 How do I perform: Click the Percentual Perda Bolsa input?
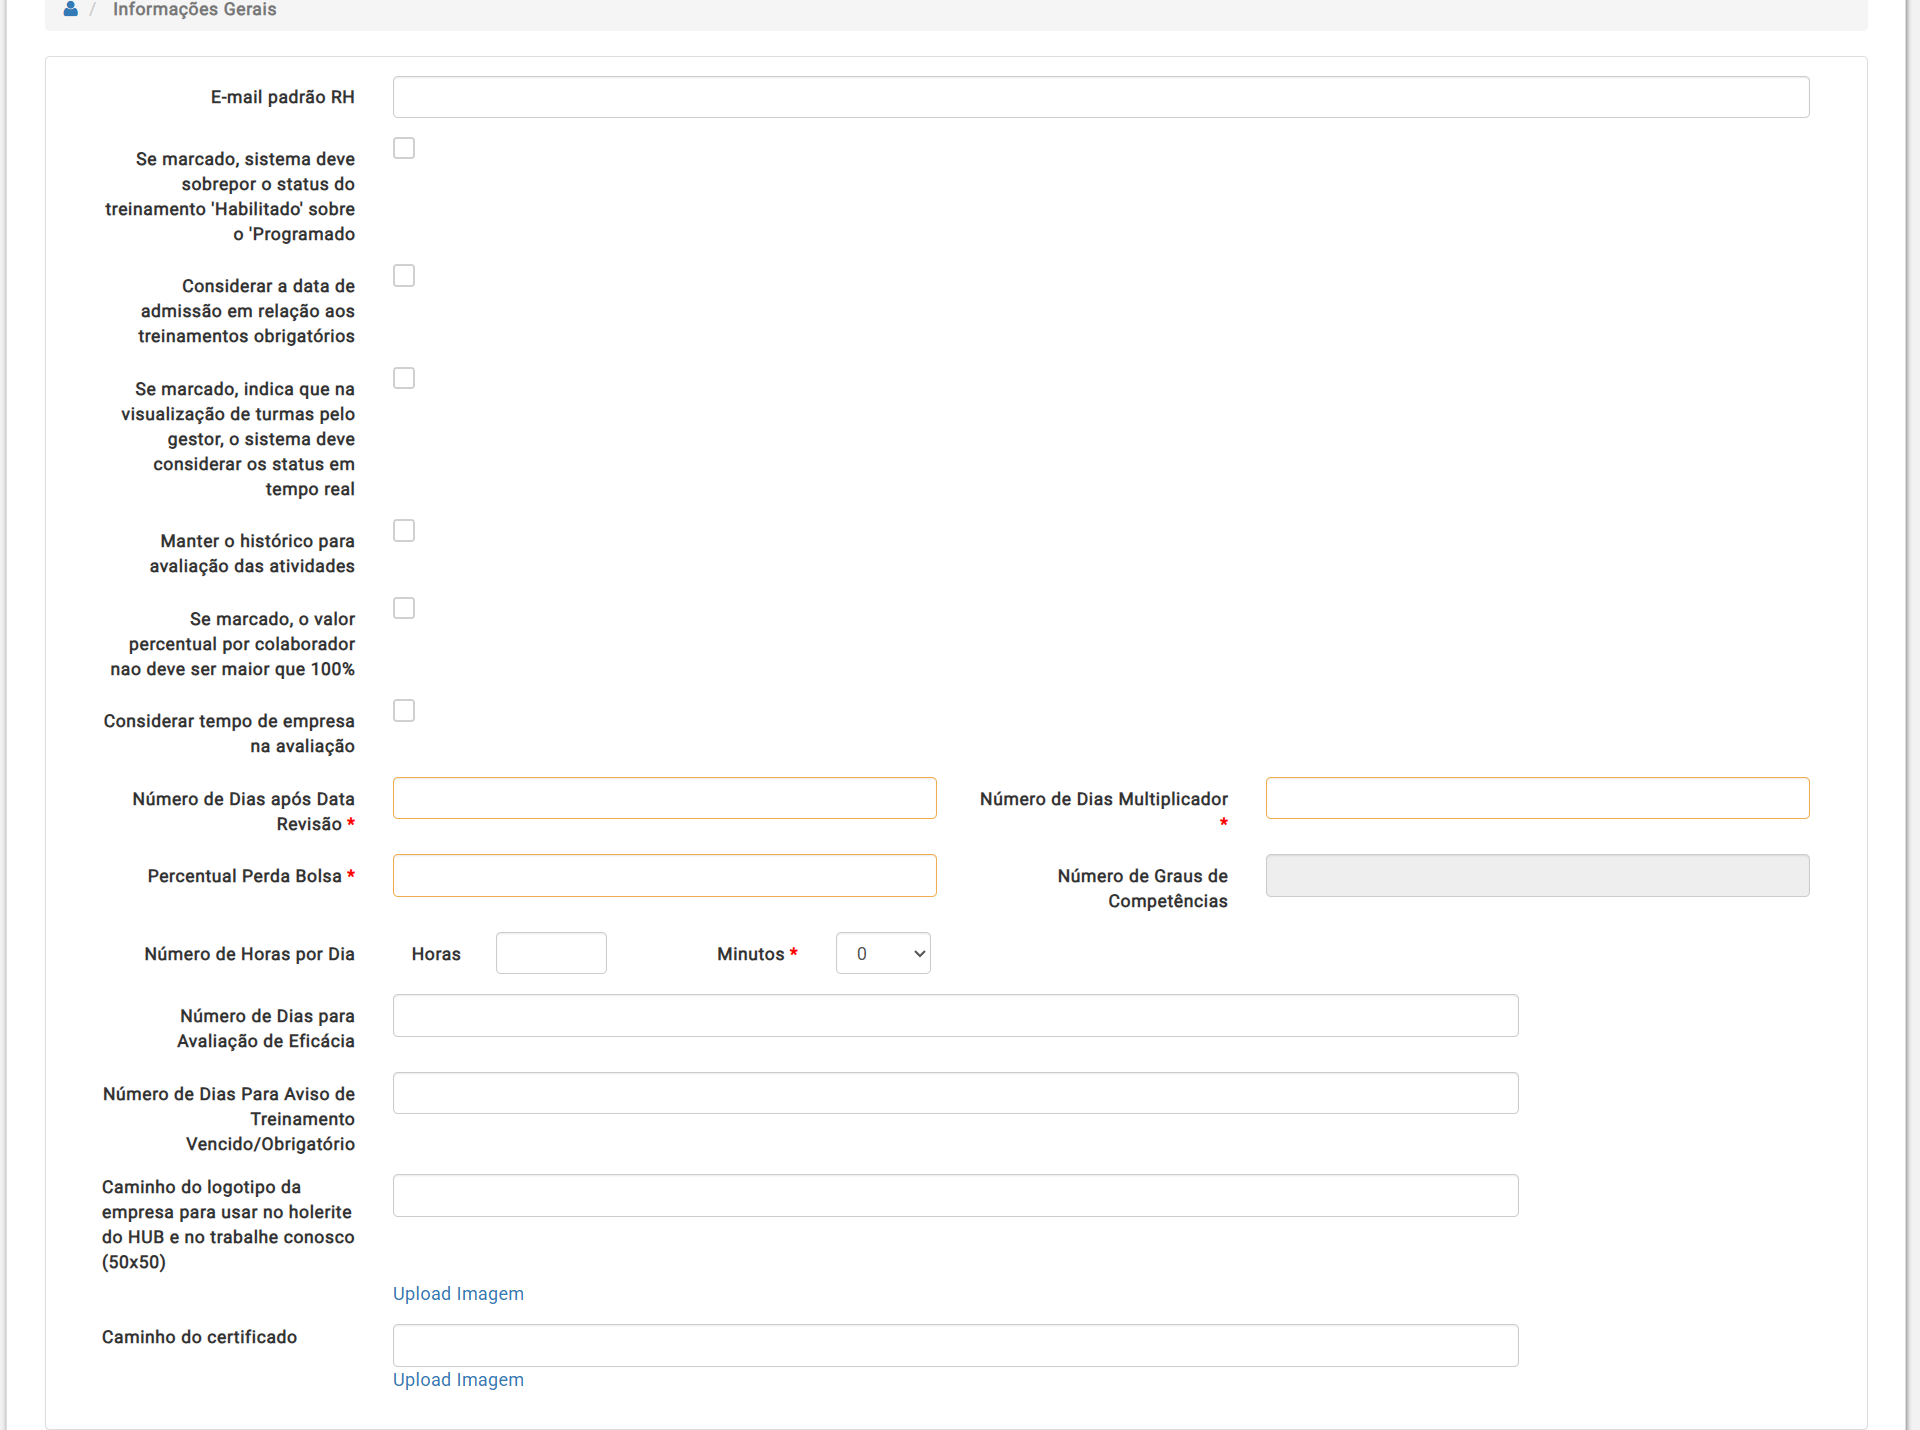664,876
